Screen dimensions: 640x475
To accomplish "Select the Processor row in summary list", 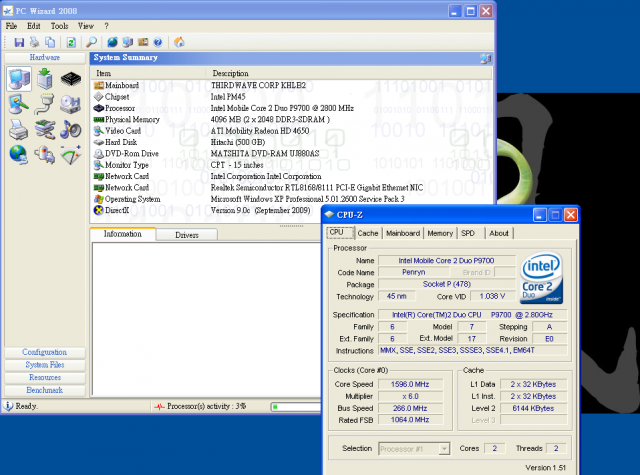I will tap(291, 108).
